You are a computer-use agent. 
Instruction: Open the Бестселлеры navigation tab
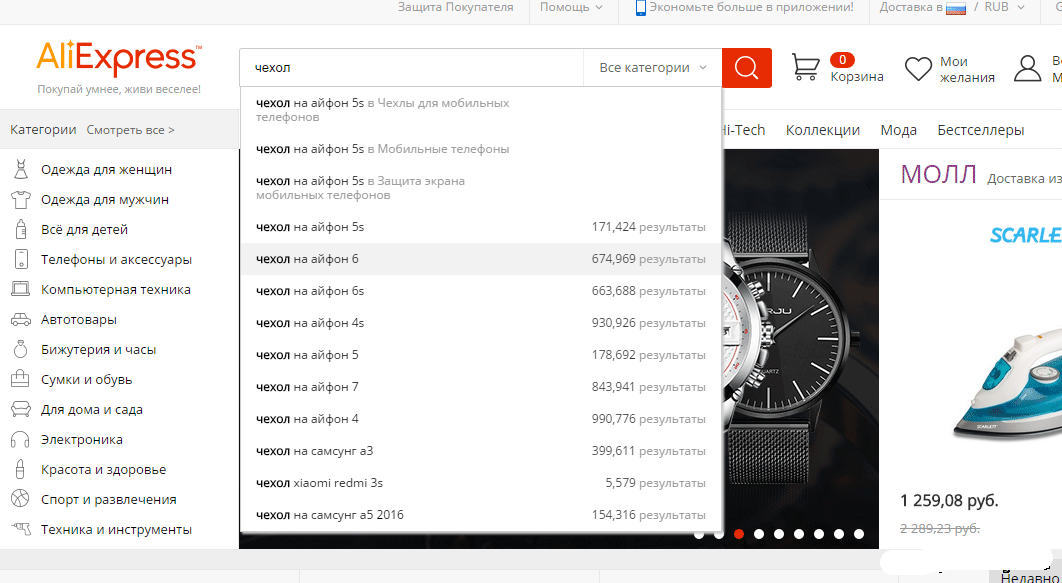tap(981, 130)
